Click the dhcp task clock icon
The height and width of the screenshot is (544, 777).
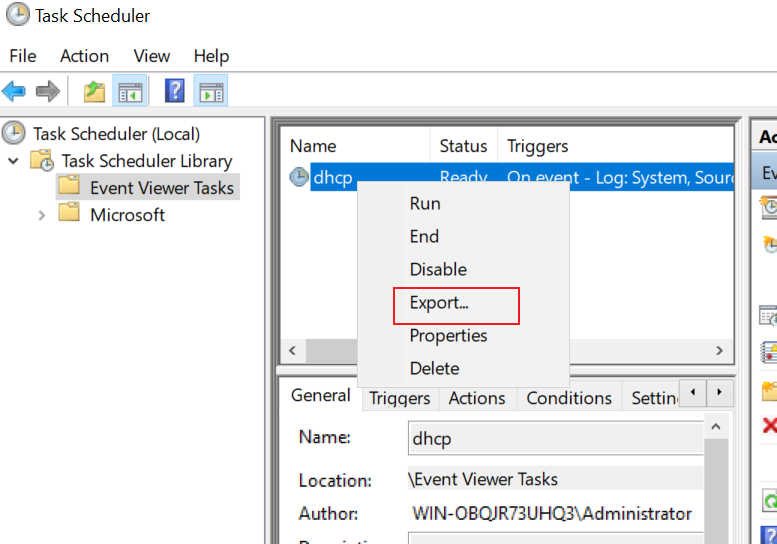click(299, 177)
